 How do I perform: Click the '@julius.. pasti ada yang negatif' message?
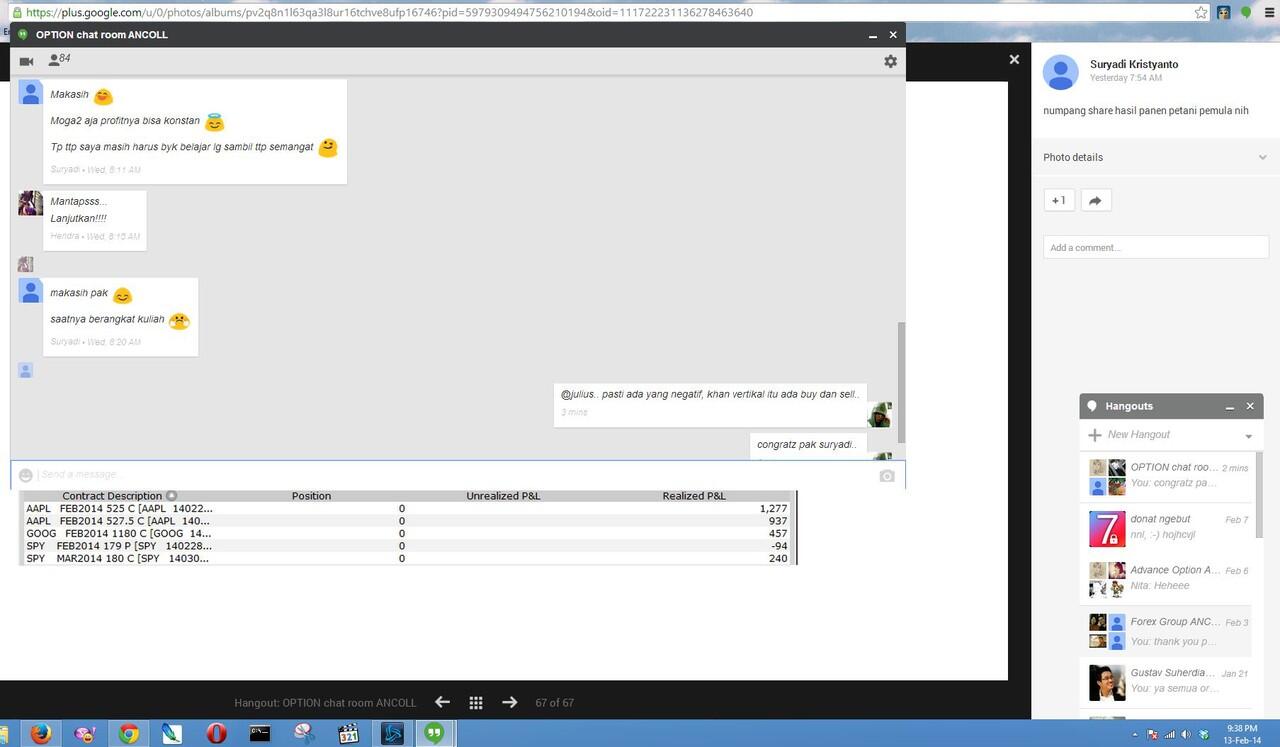(710, 404)
